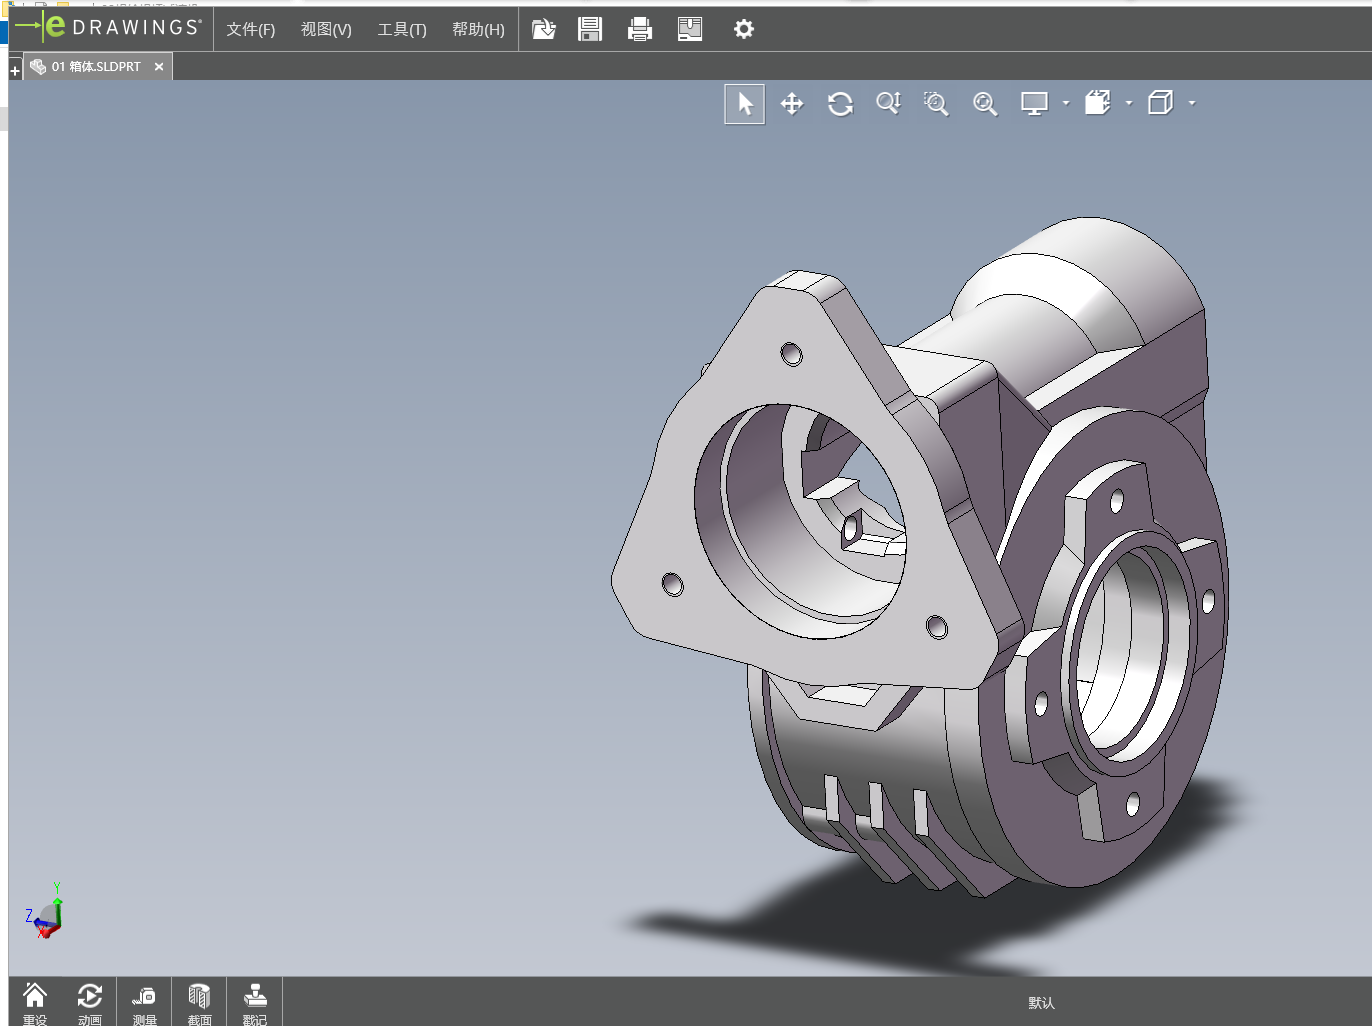
Task: Click the display monitor settings icon
Action: coord(1034,104)
